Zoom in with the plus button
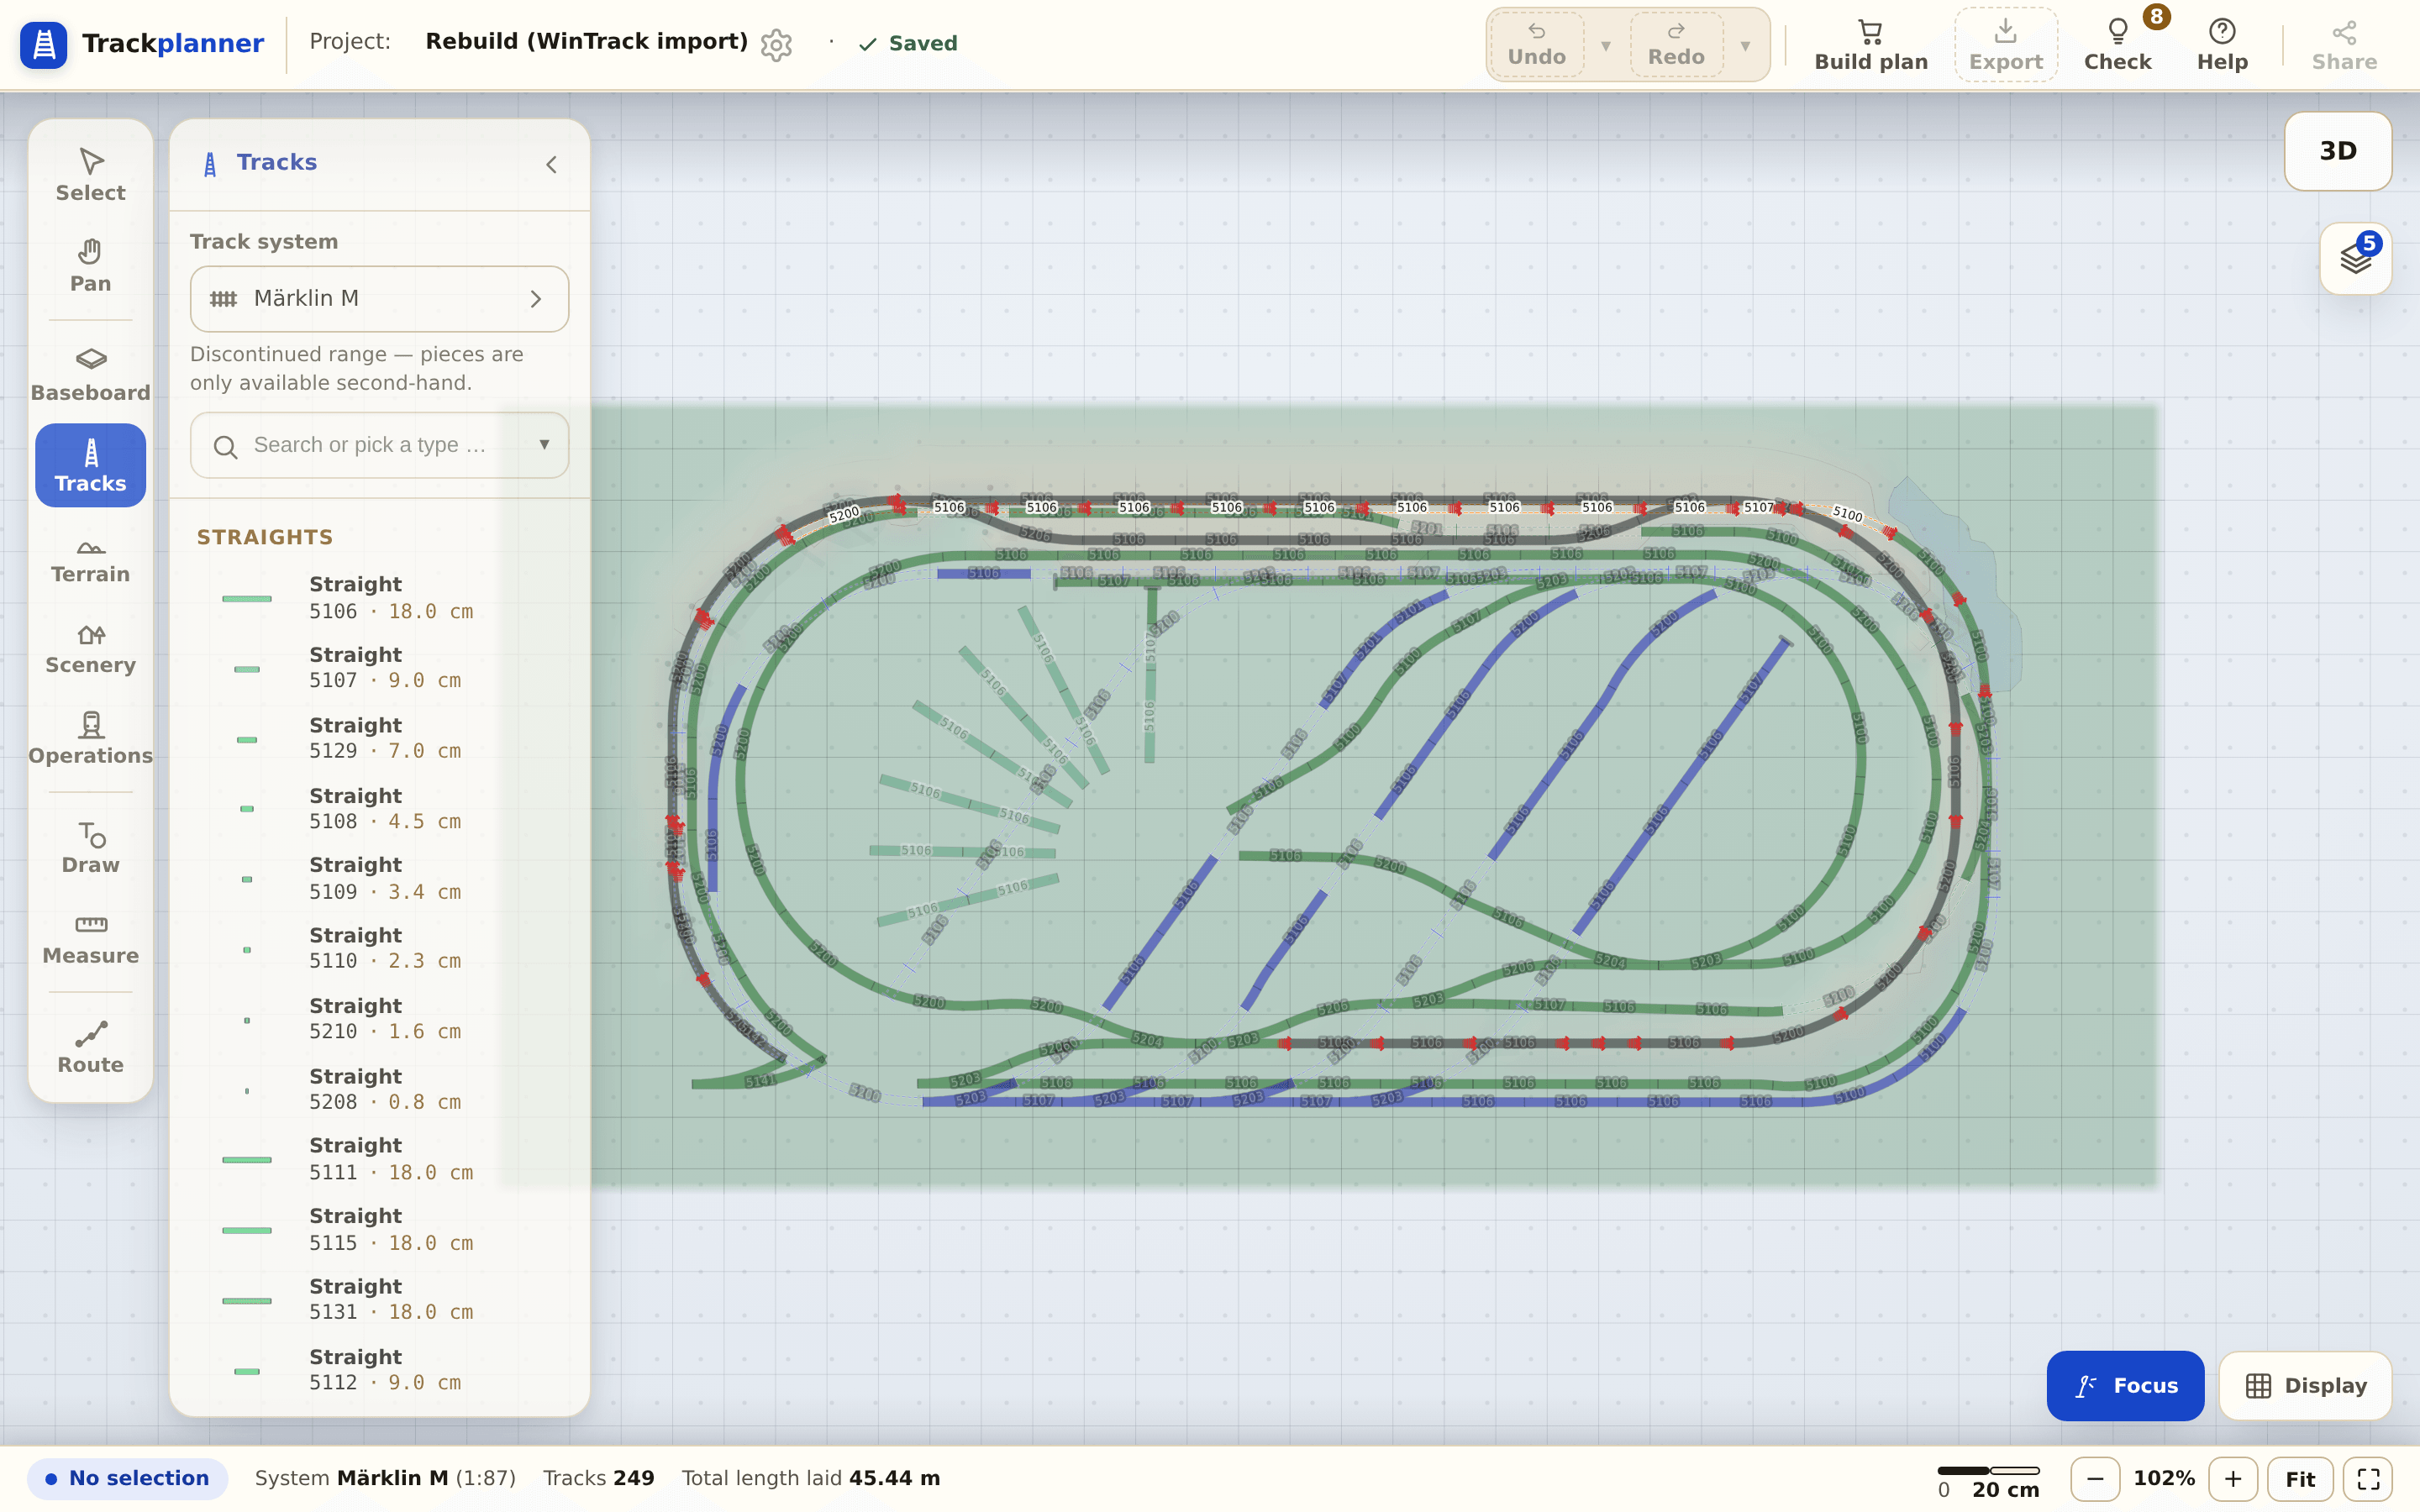 coord(2233,1478)
